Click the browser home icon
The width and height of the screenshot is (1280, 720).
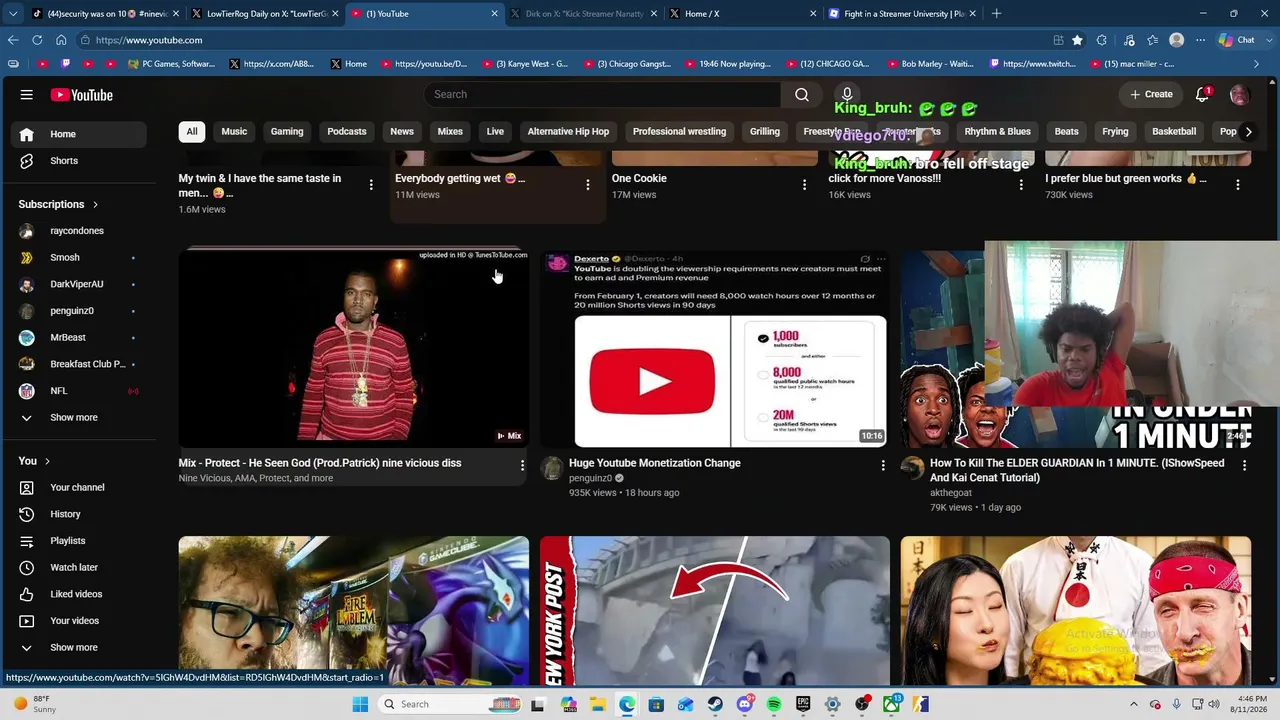[61, 40]
